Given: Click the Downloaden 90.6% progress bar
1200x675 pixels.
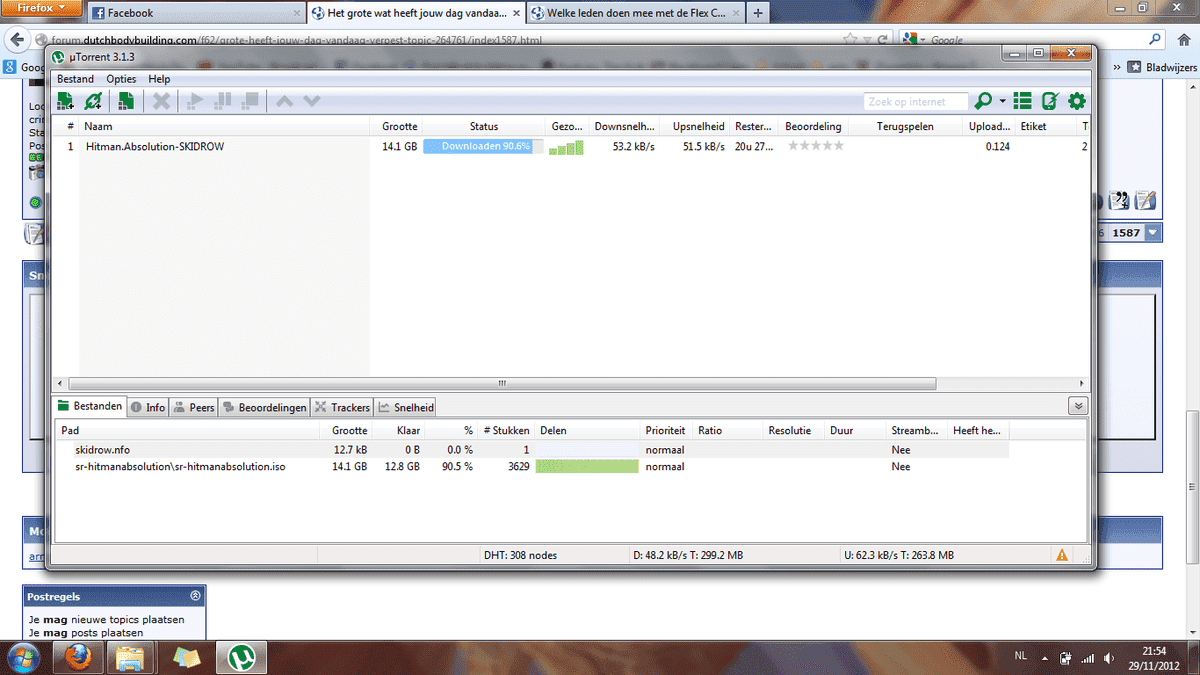Looking at the screenshot, I should click(484, 146).
